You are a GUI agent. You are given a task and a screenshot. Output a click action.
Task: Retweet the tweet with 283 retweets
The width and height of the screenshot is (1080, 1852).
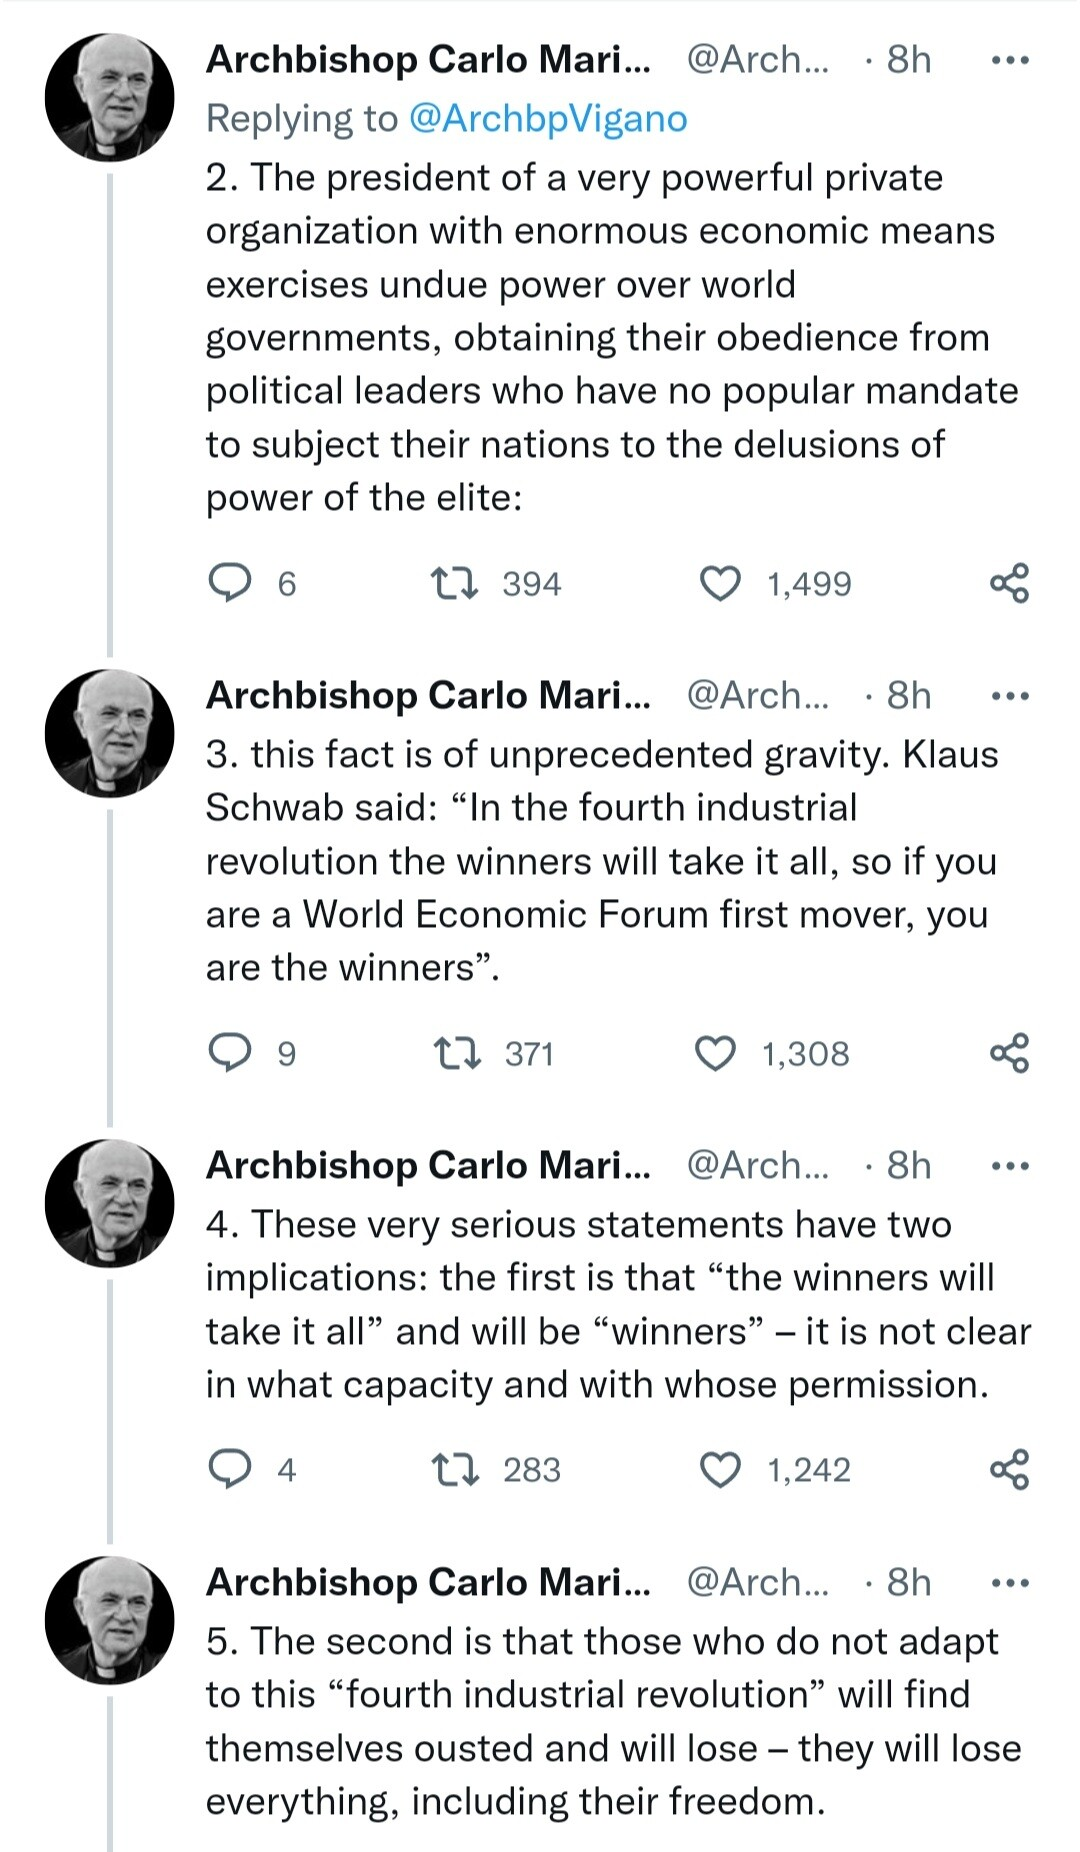455,1469
